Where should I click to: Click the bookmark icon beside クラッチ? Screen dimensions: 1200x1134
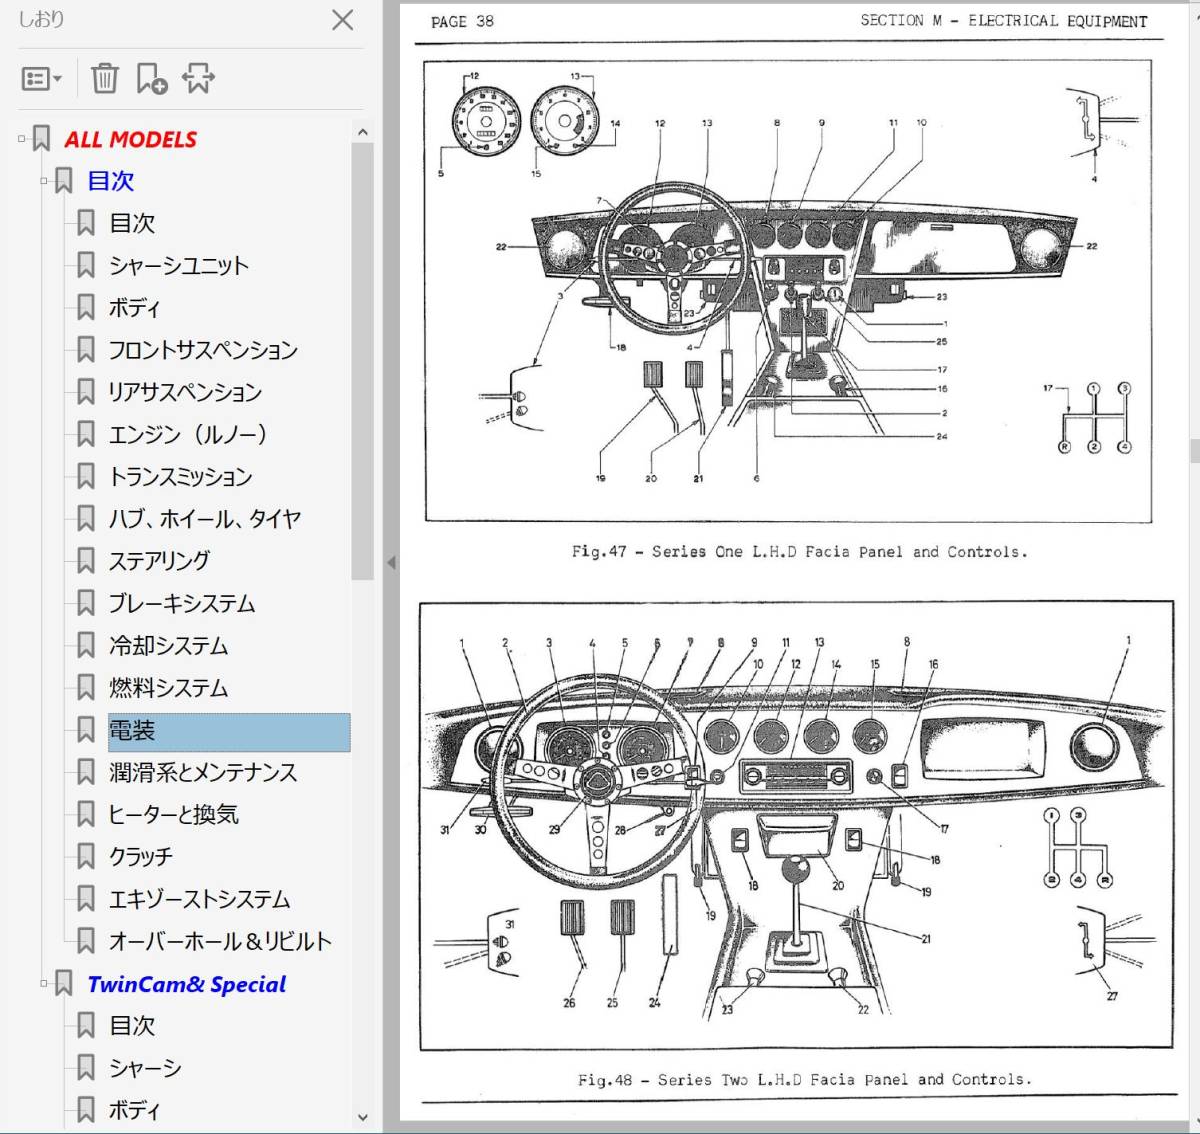tap(86, 856)
